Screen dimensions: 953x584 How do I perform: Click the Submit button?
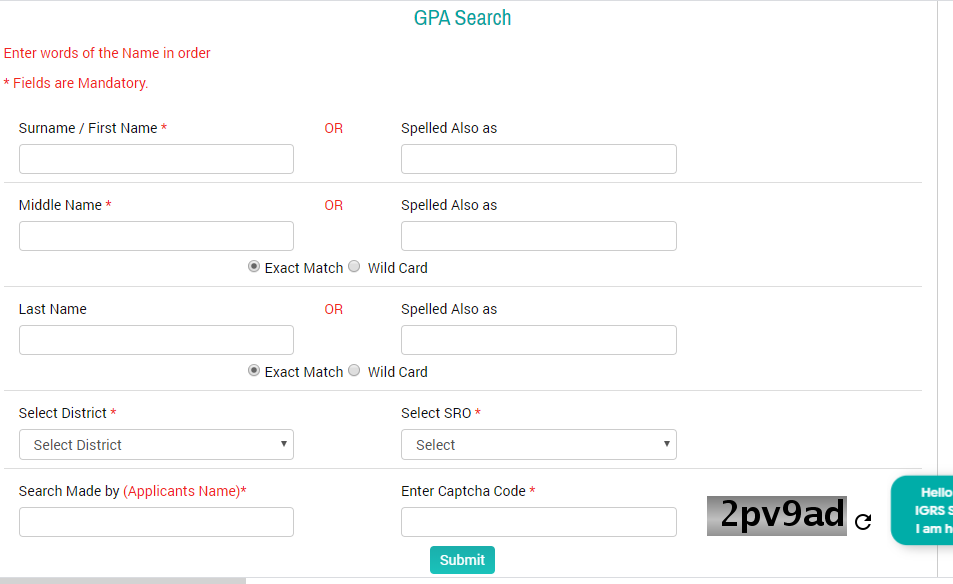(462, 559)
